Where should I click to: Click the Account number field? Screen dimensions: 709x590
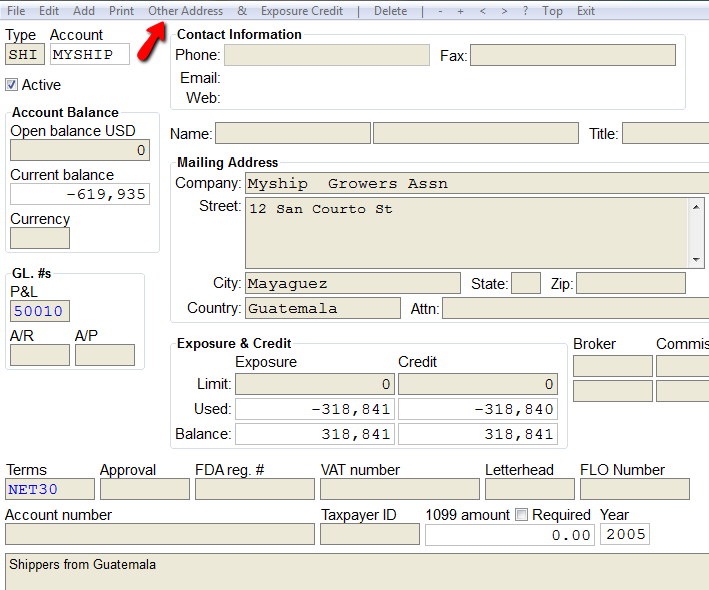(160, 534)
